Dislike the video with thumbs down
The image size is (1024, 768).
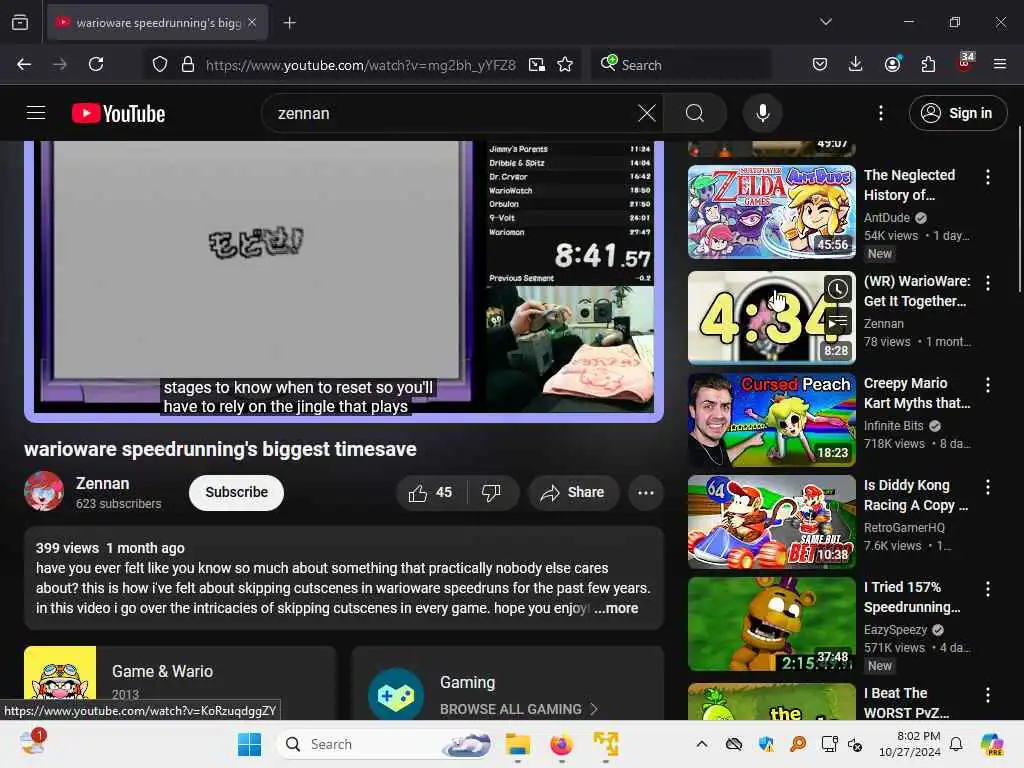(492, 492)
